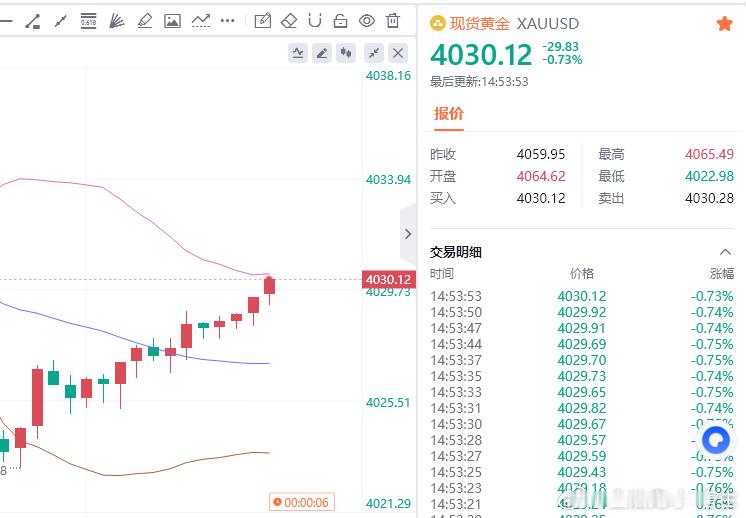Select the 14:53:53 trade row time
746x518 pixels.
(x=456, y=296)
